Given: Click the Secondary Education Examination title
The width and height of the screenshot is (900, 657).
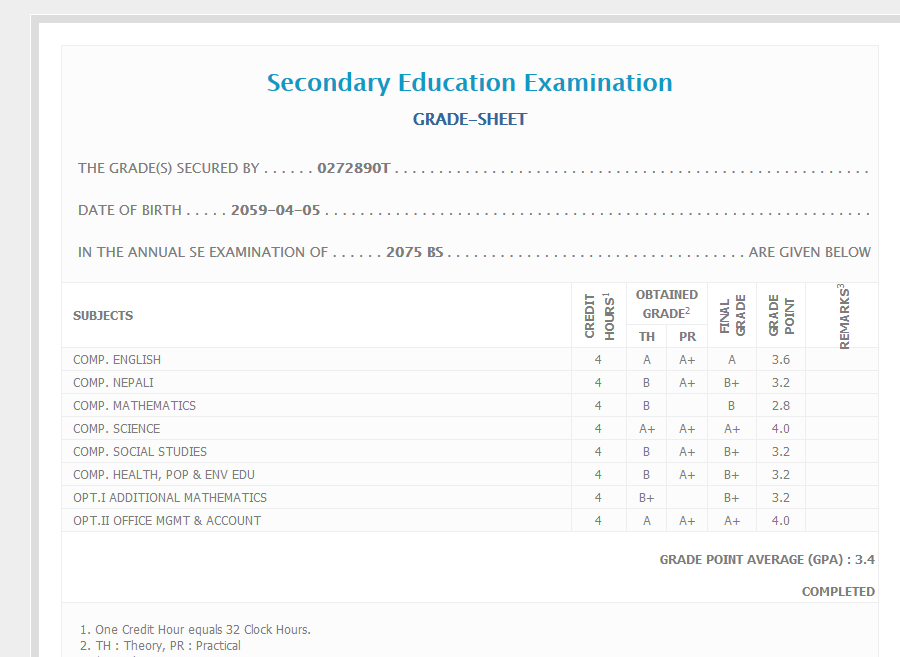Looking at the screenshot, I should click(469, 83).
